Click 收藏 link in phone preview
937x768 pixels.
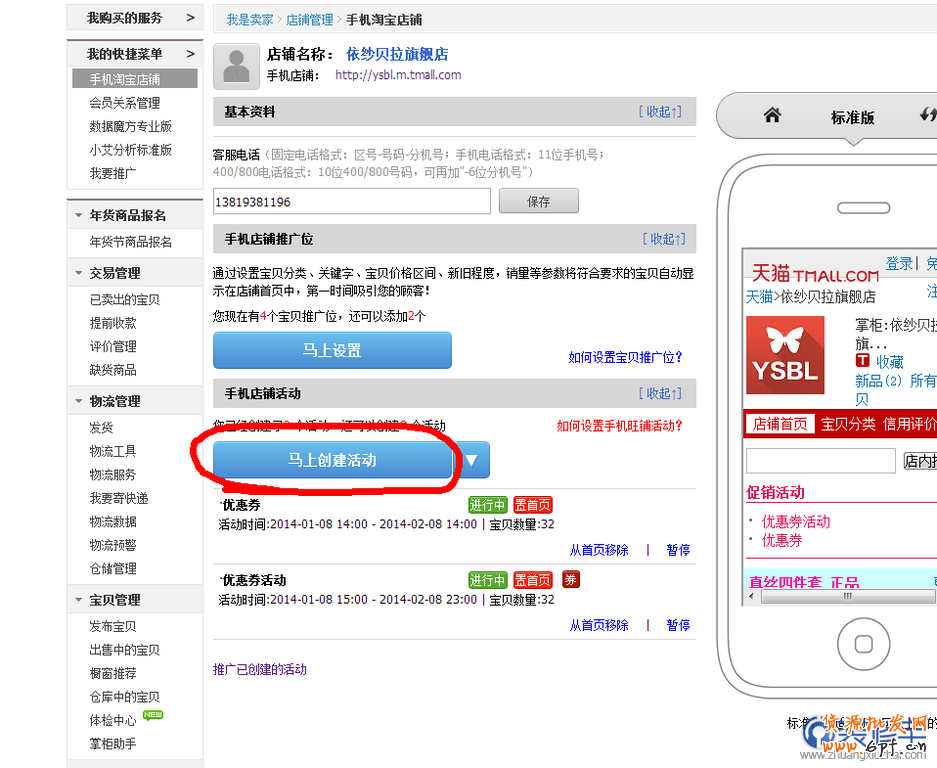pyautogui.click(x=890, y=362)
